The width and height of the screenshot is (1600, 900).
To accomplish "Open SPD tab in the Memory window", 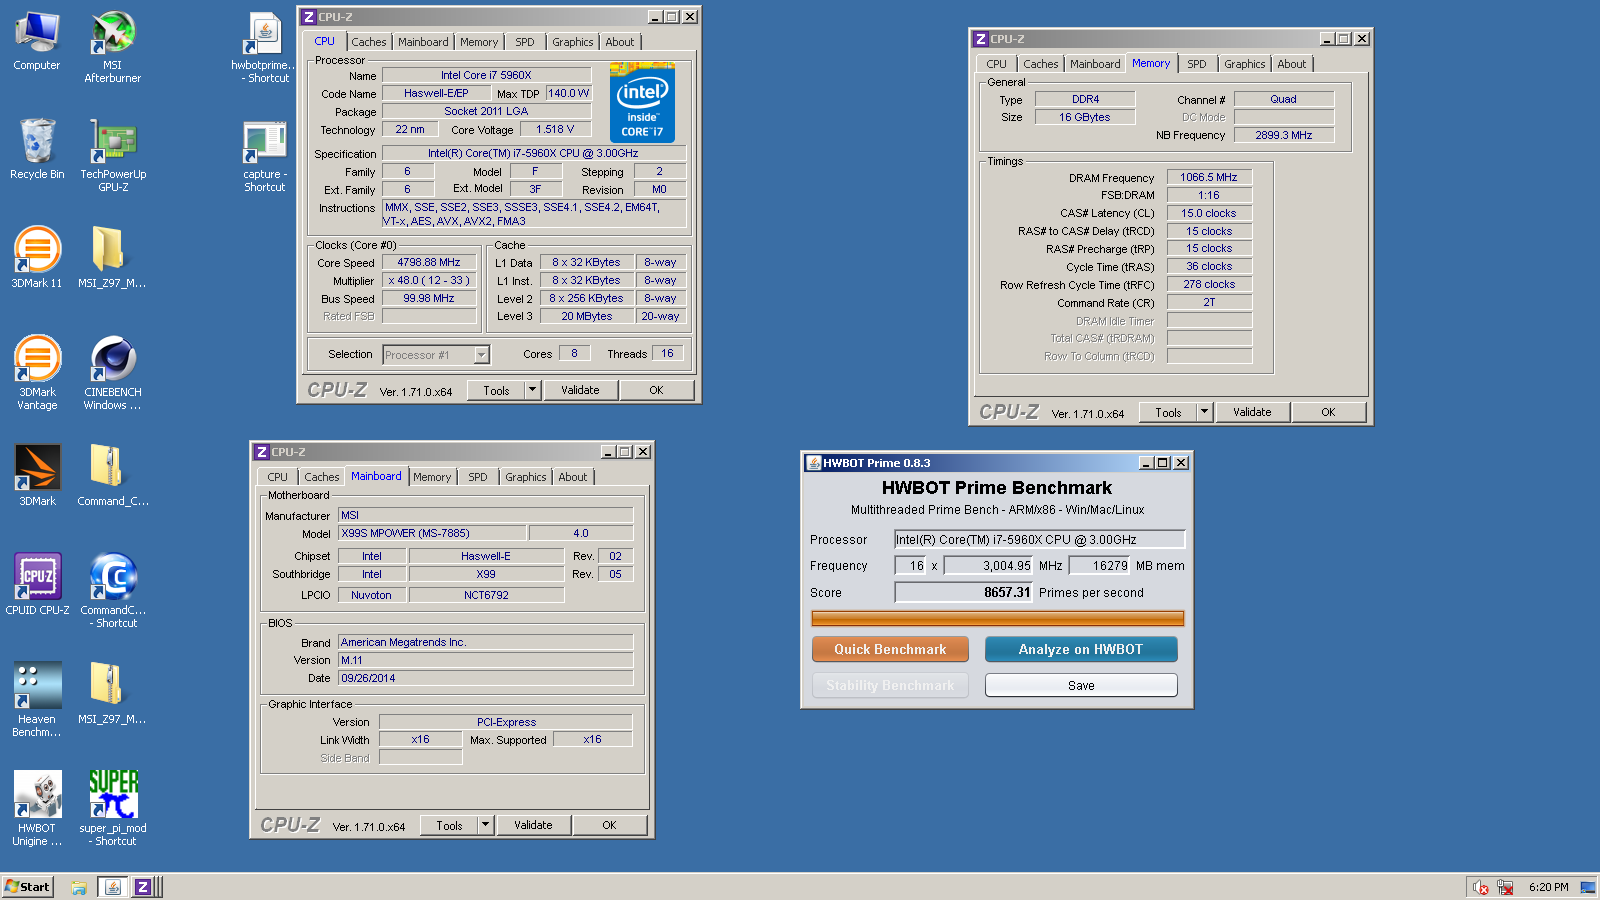I will click(x=1197, y=64).
